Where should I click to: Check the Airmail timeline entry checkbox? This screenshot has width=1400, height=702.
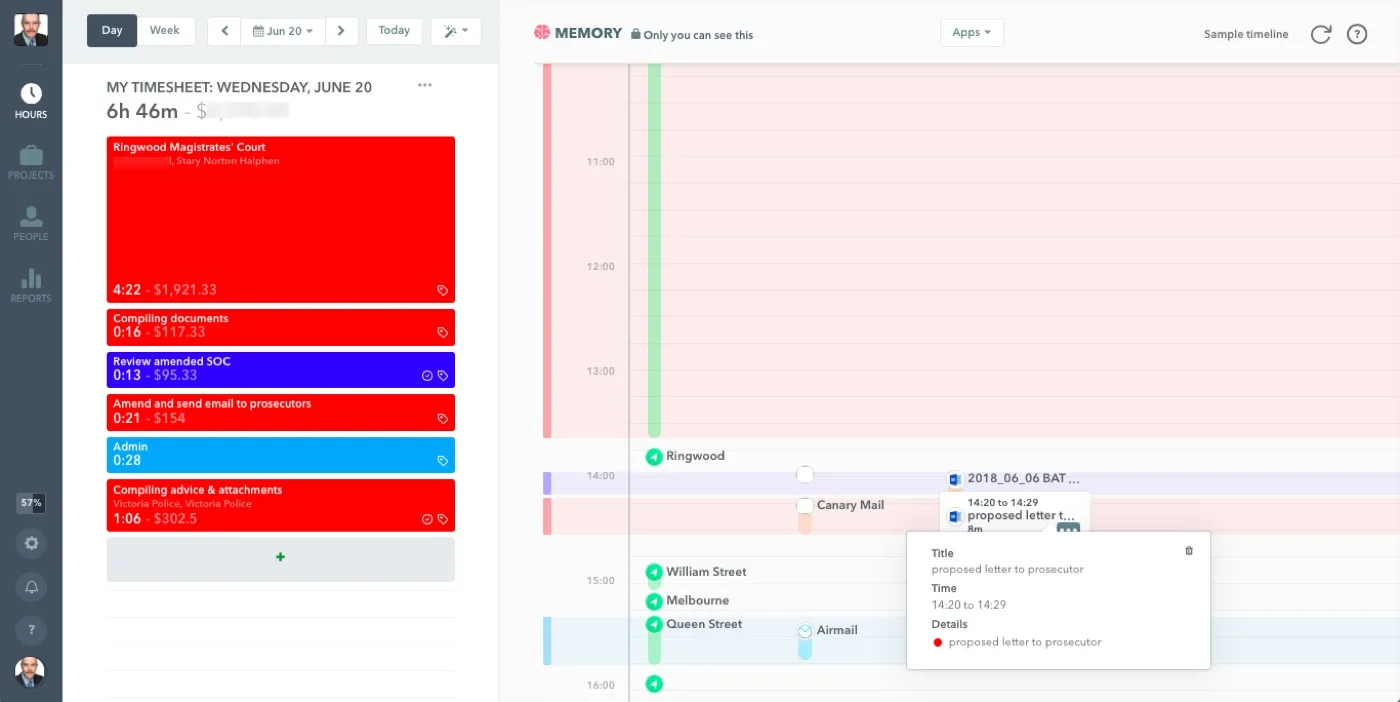click(805, 631)
